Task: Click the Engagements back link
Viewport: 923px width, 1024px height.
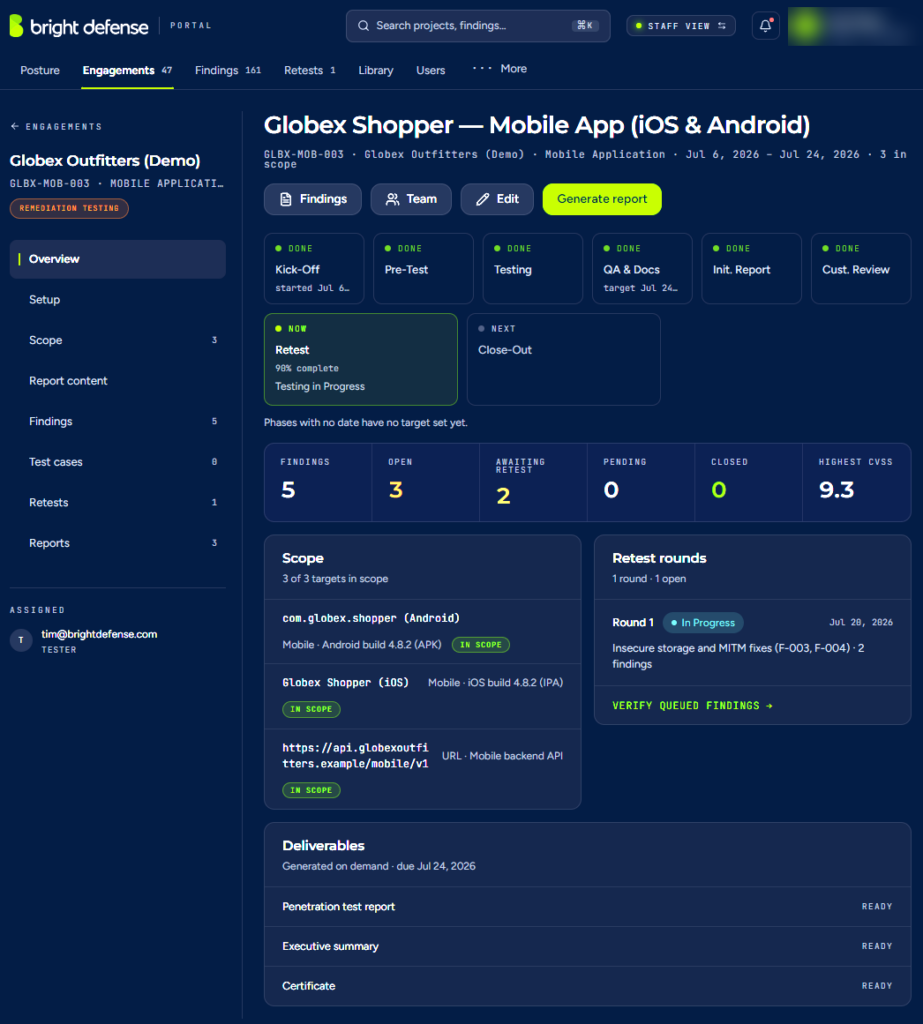Action: tap(56, 127)
